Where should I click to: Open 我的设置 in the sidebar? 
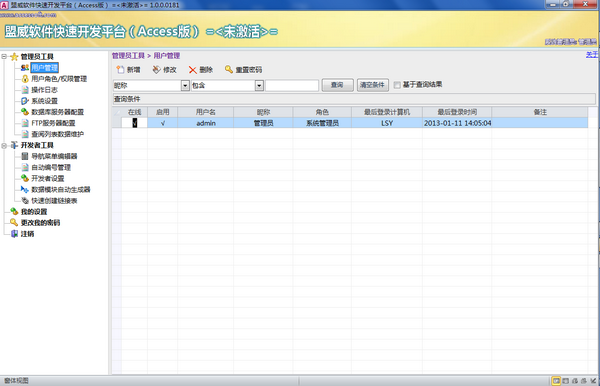tap(34, 212)
